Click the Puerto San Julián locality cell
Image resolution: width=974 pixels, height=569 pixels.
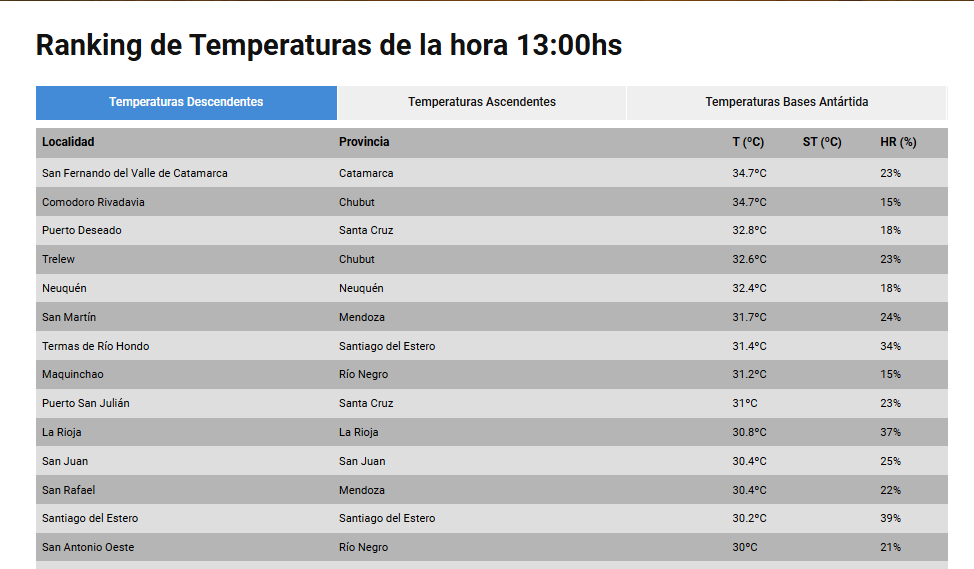click(x=86, y=403)
